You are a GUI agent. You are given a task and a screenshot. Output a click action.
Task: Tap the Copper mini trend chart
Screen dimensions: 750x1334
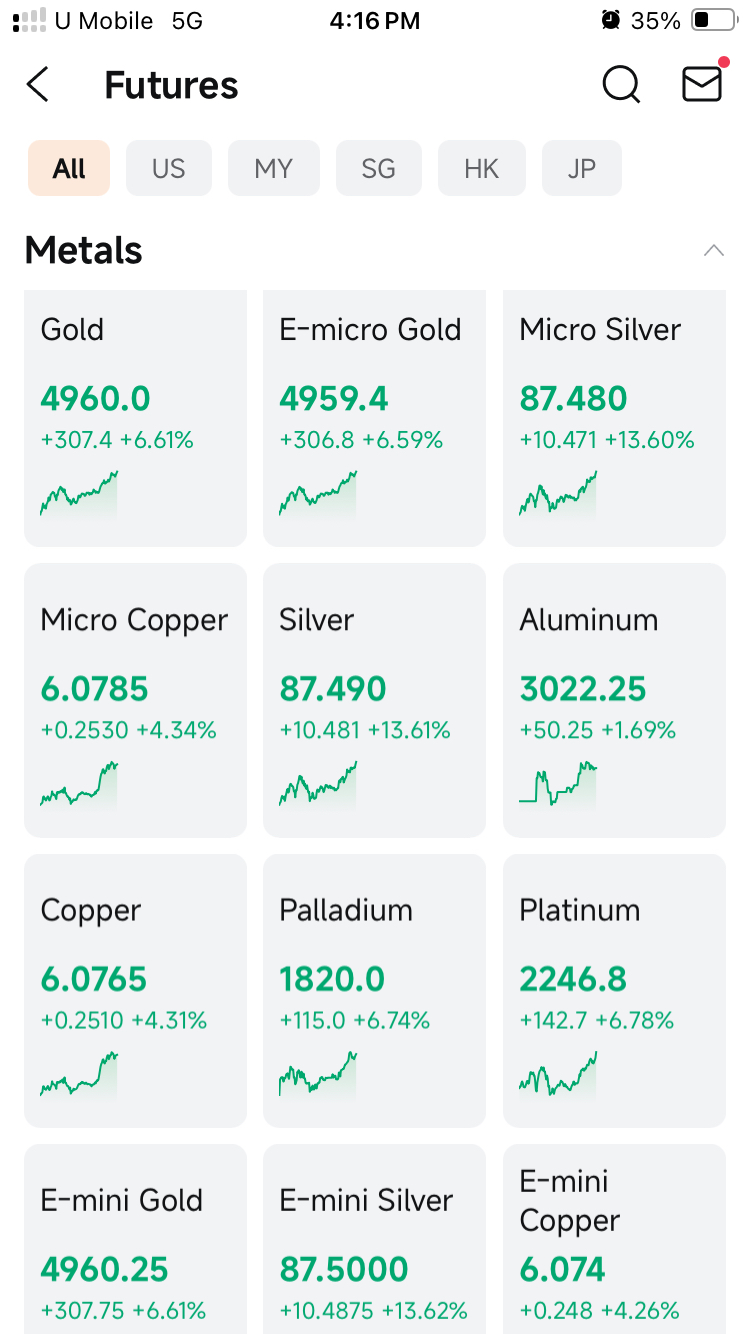click(x=79, y=1074)
